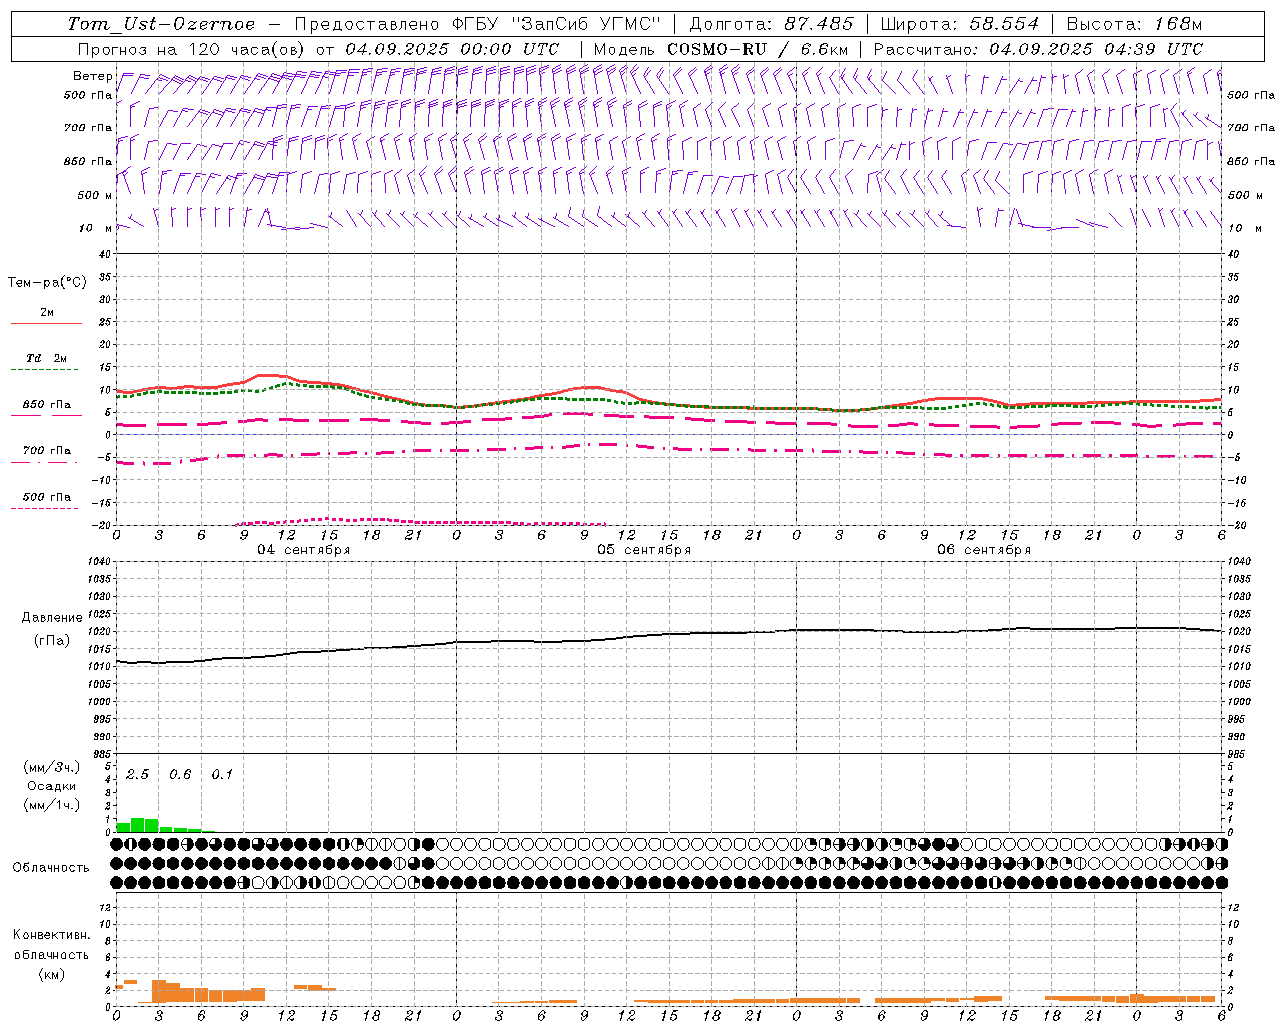
Task: Select the "Осадки" precipitation label
Action: 52,786
